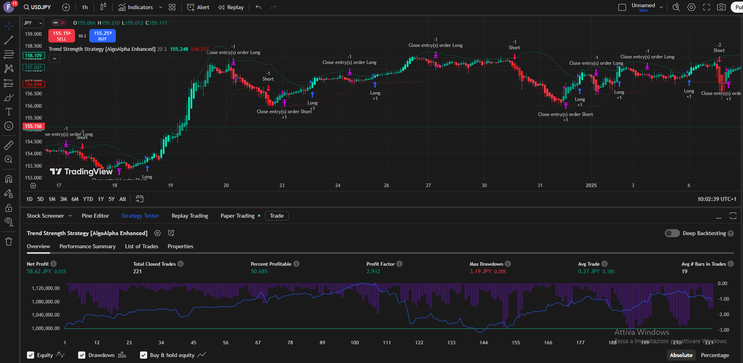Screen dimensions: 743x363
Task: Open strategy Properties tab
Action: click(x=180, y=246)
